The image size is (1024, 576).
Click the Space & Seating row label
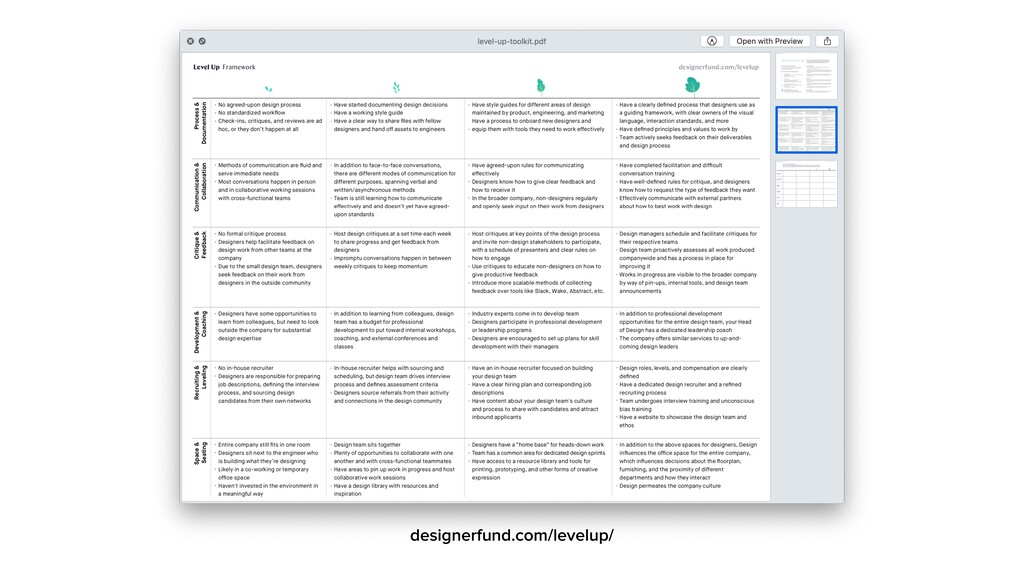200,453
